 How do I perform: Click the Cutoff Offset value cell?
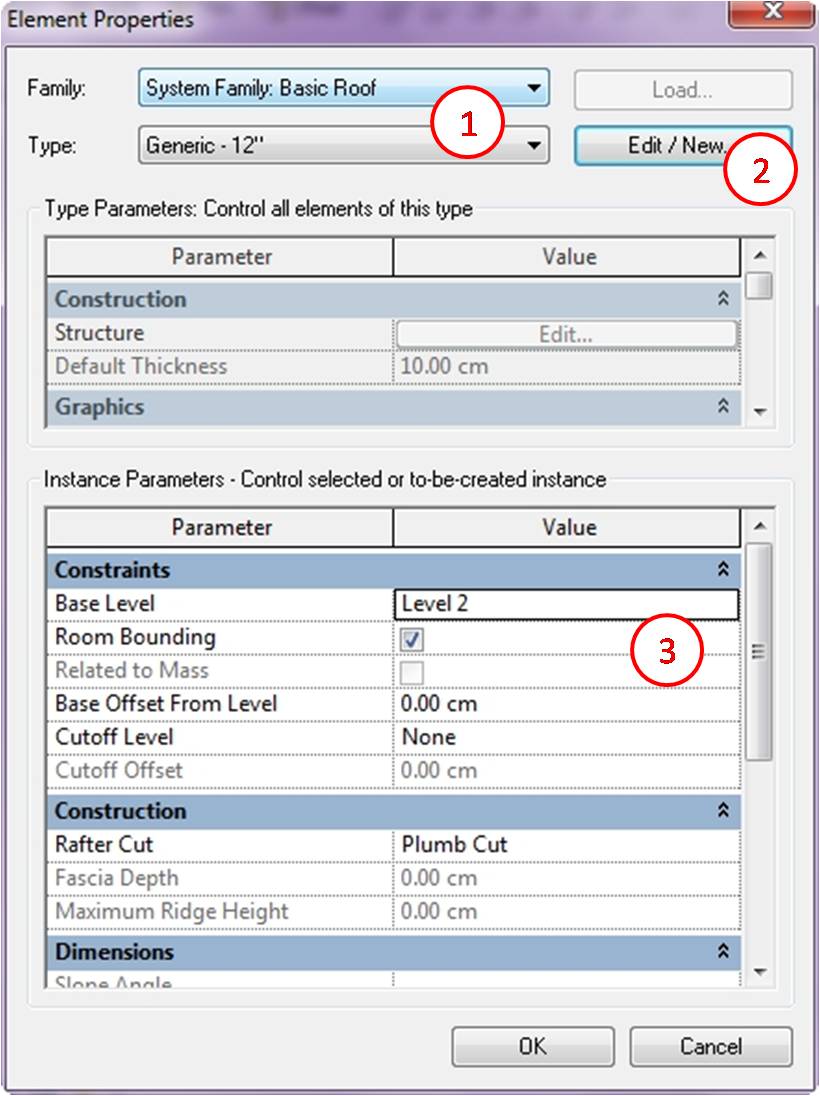[566, 771]
